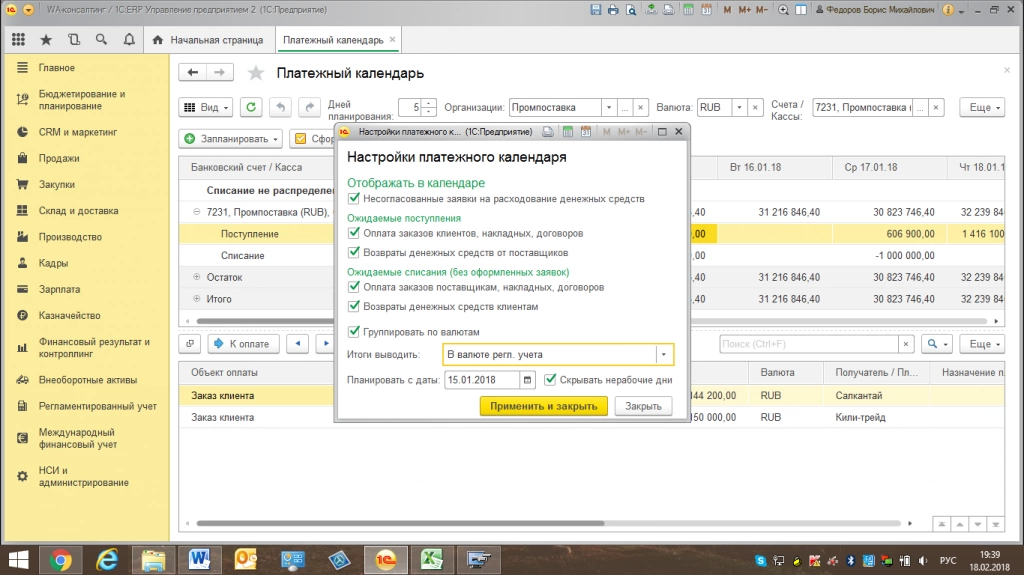Click the zoom magnifier icon in title bar
1024x575 pixels.
click(x=783, y=10)
